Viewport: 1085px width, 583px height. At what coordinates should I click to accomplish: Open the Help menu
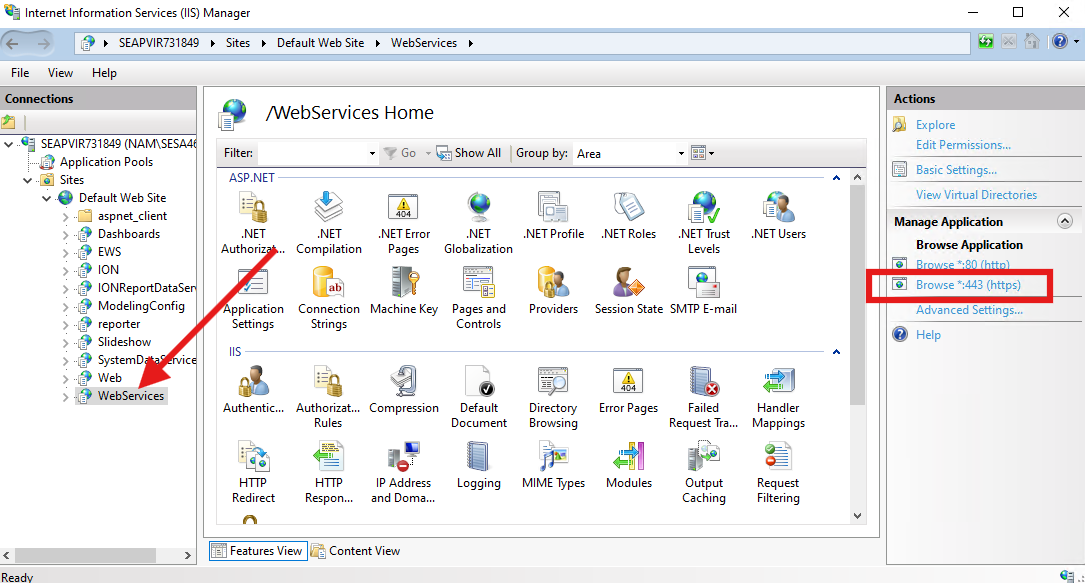coord(104,73)
